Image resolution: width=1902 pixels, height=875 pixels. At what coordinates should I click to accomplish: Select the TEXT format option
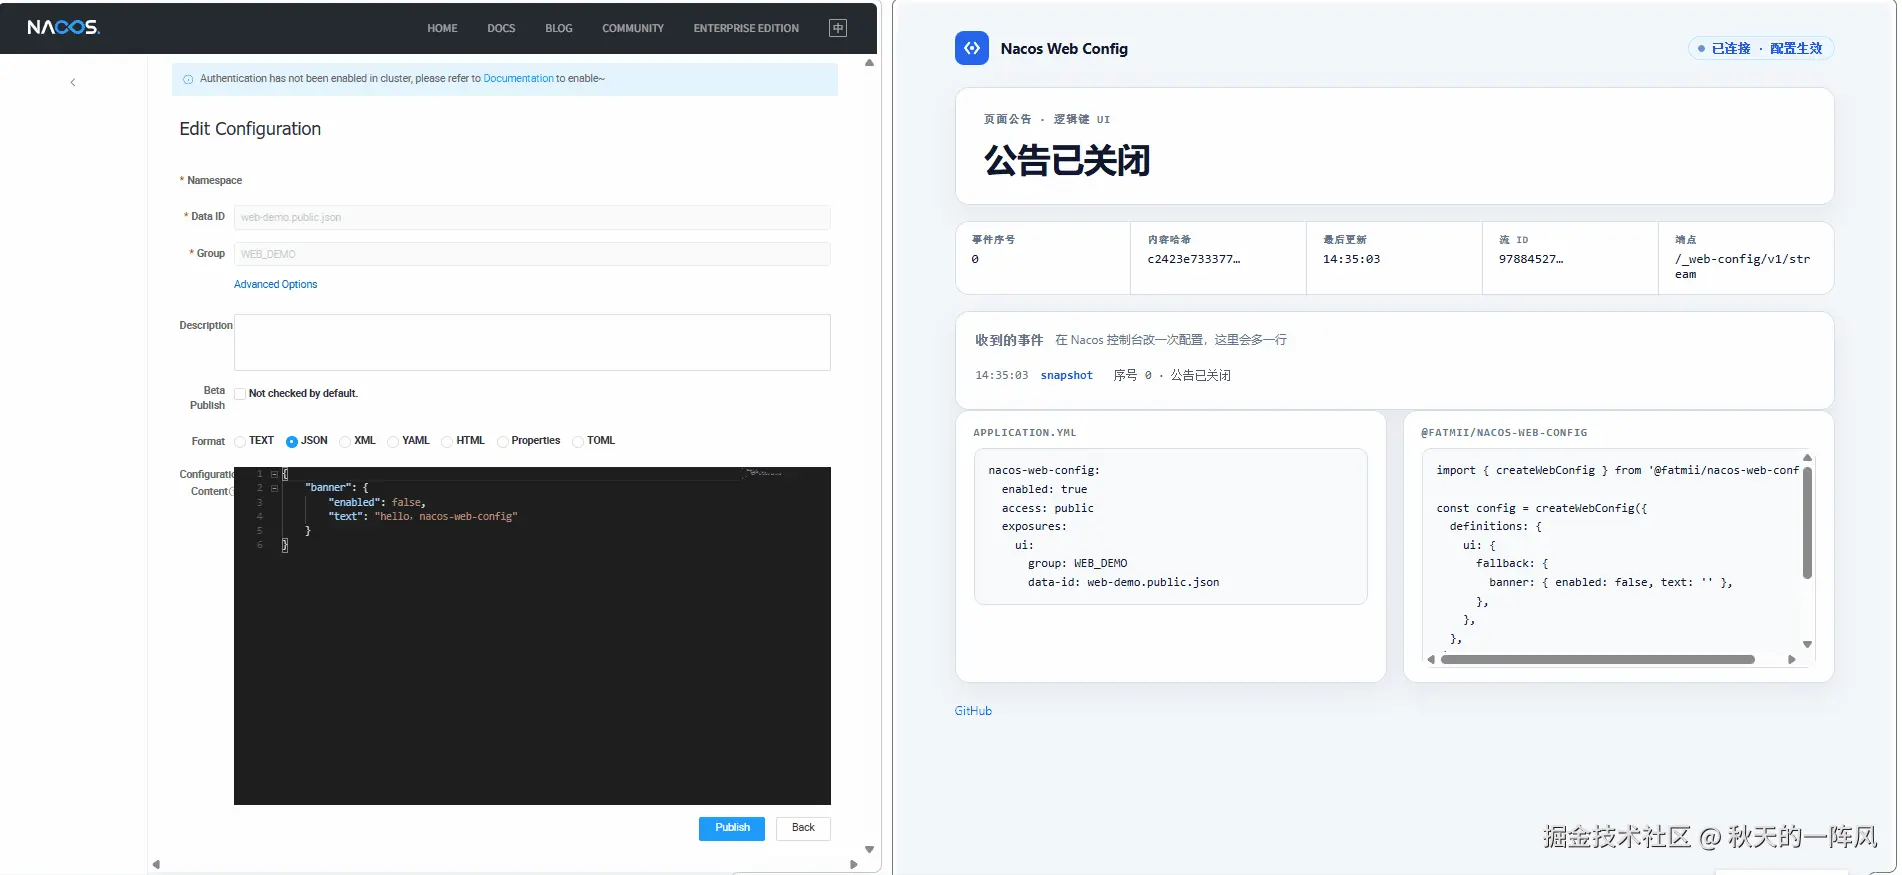[x=240, y=441]
